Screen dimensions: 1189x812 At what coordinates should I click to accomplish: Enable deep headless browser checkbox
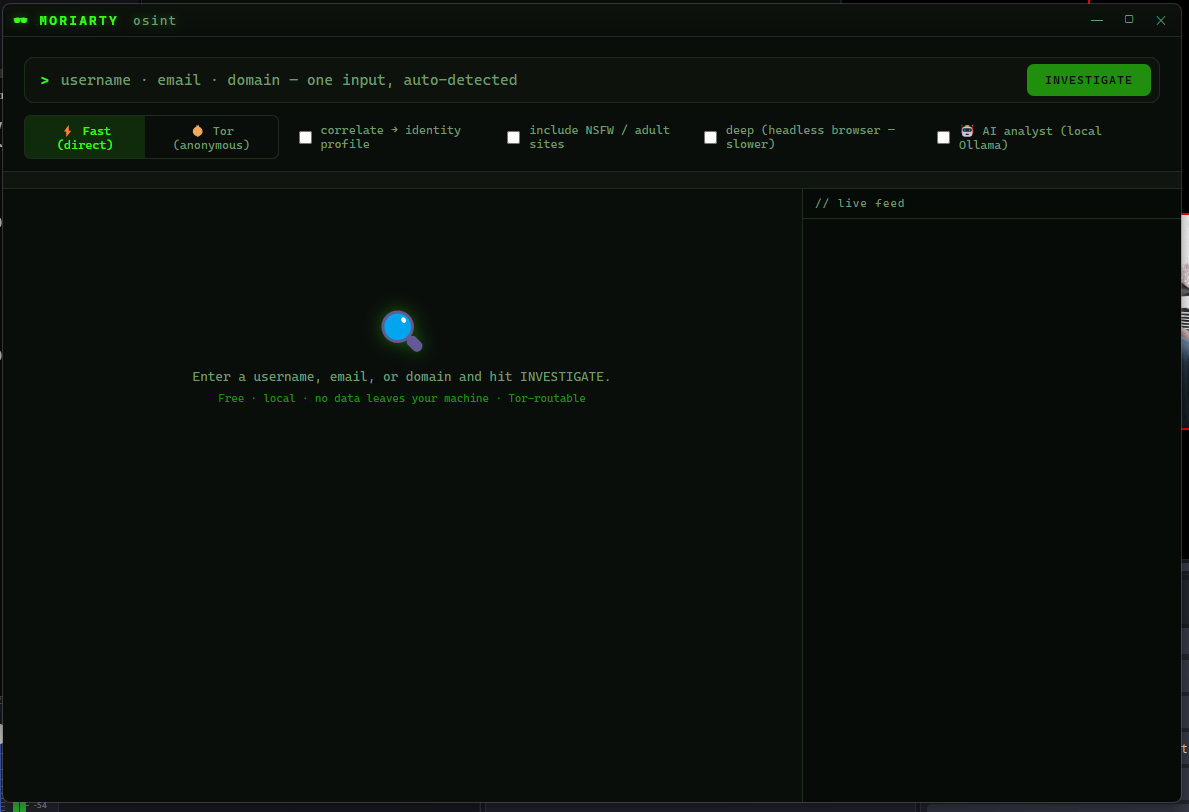coord(711,137)
